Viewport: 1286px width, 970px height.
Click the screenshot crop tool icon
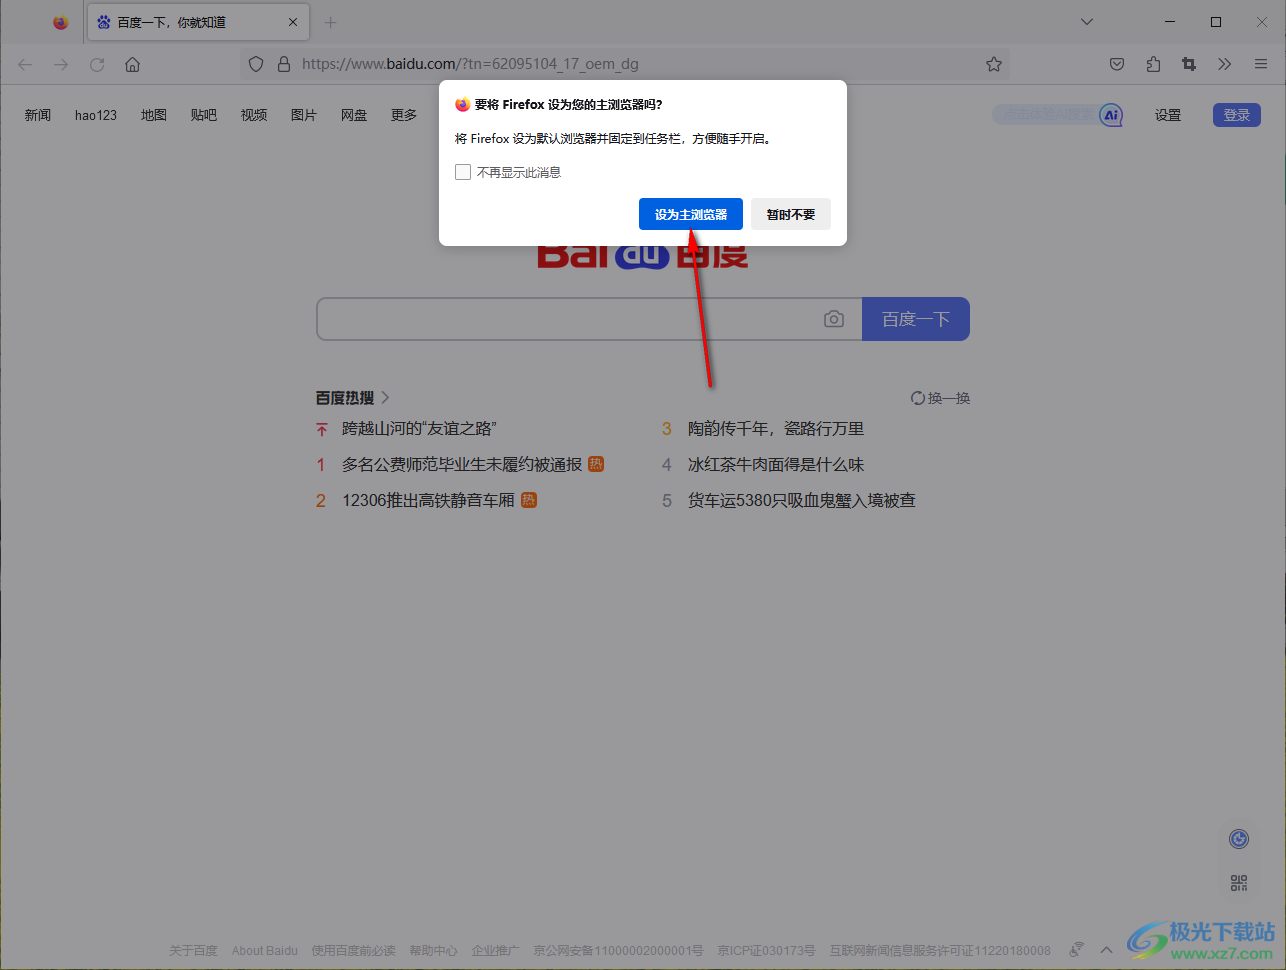1189,64
